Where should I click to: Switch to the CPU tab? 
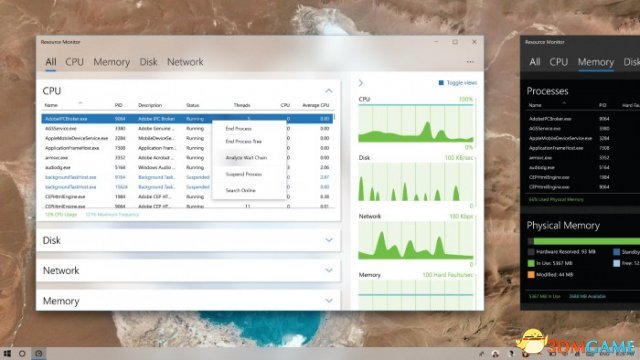coord(74,62)
